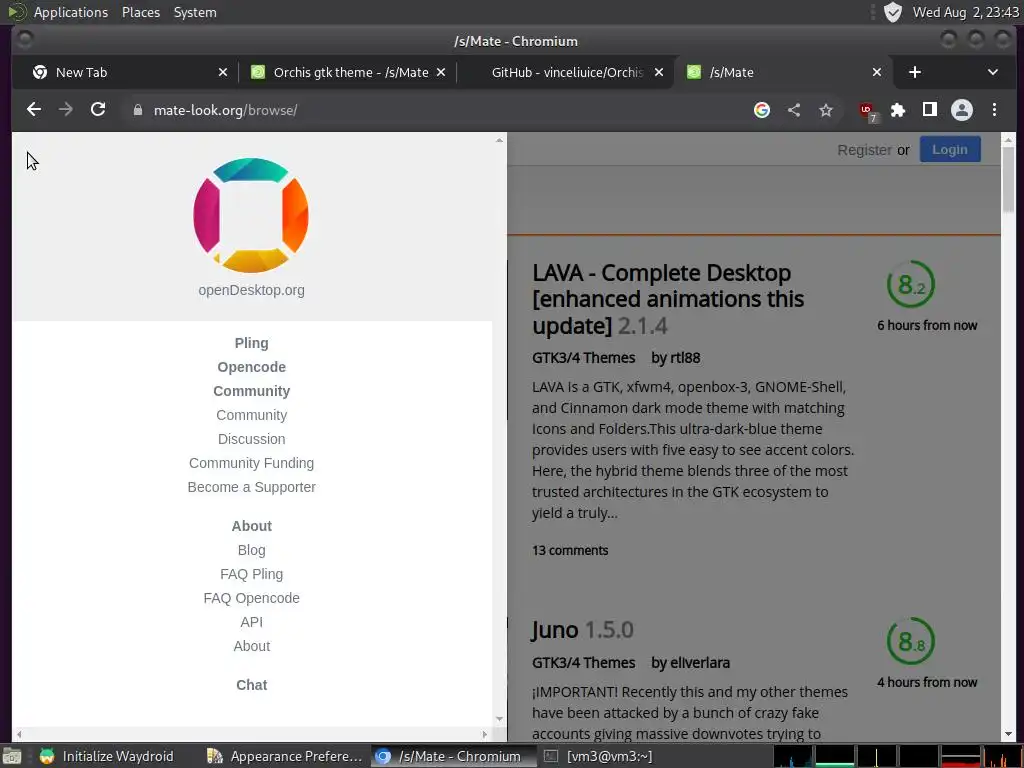The image size is (1024, 768).
Task: Open the Places menu
Action: point(140,12)
